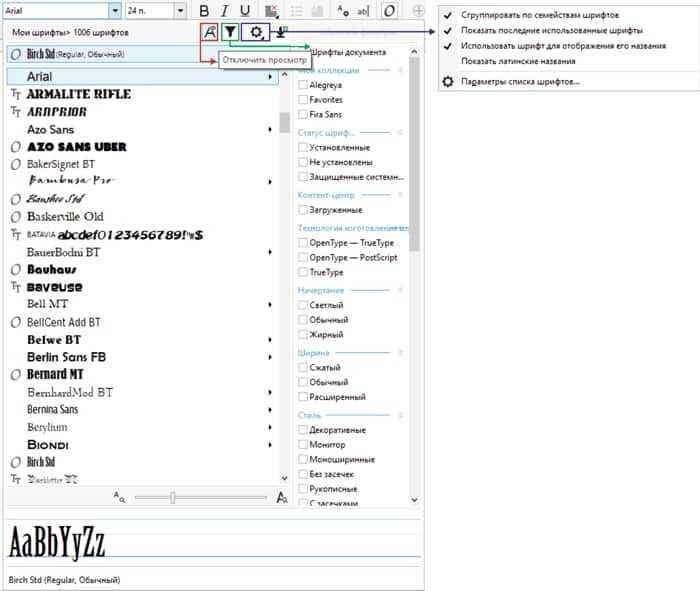The height and width of the screenshot is (591, 700).
Task: Click the TrueType icon beside Baveuse
Action: point(16,287)
